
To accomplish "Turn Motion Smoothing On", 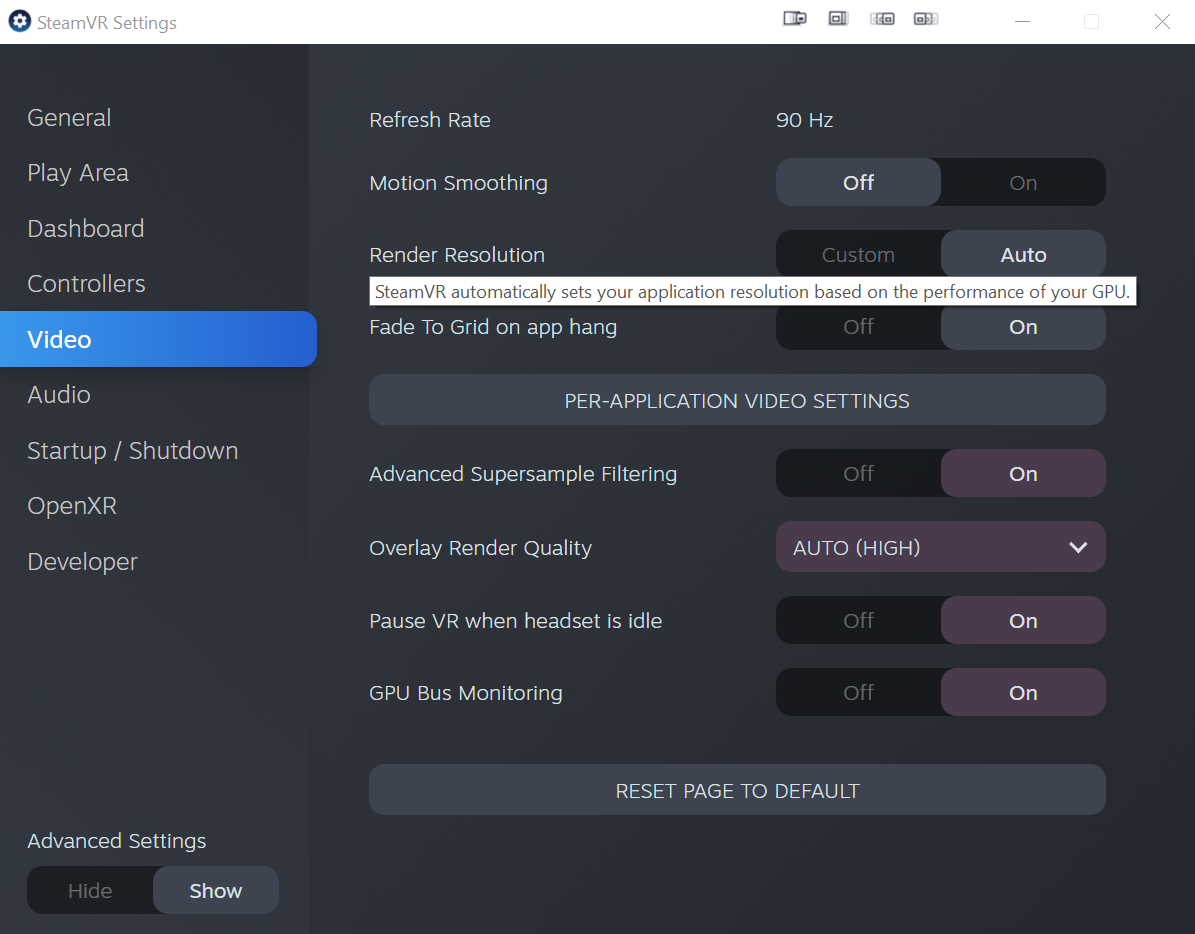I will 1023,183.
